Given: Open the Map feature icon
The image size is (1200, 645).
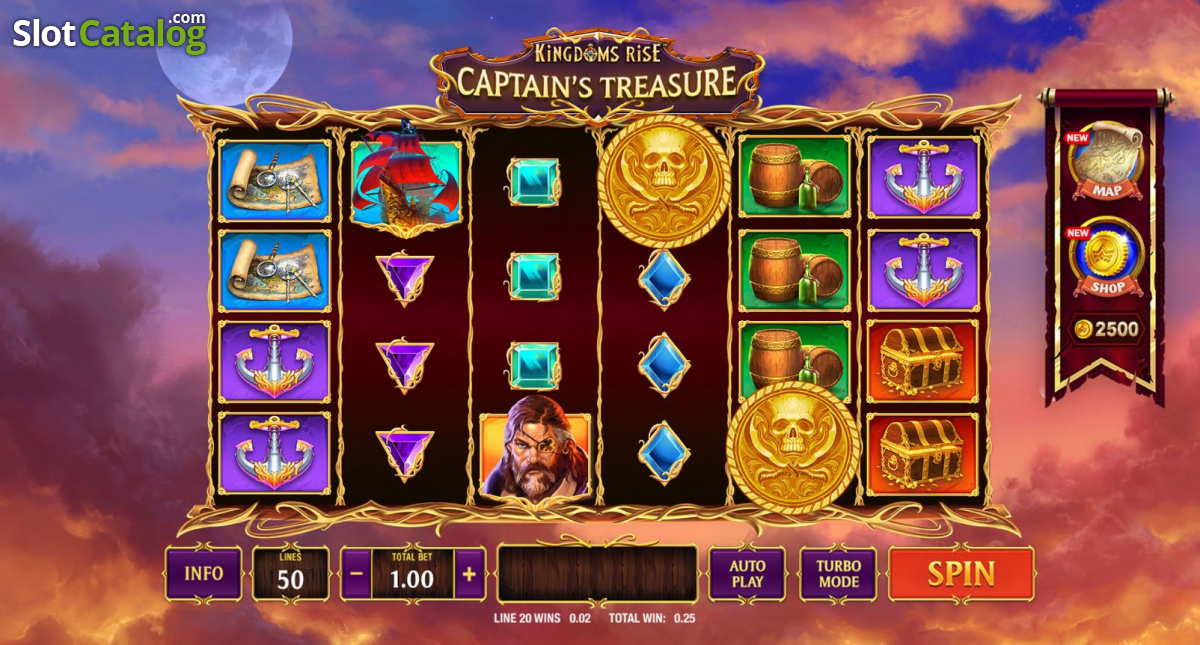Looking at the screenshot, I should (x=1103, y=160).
